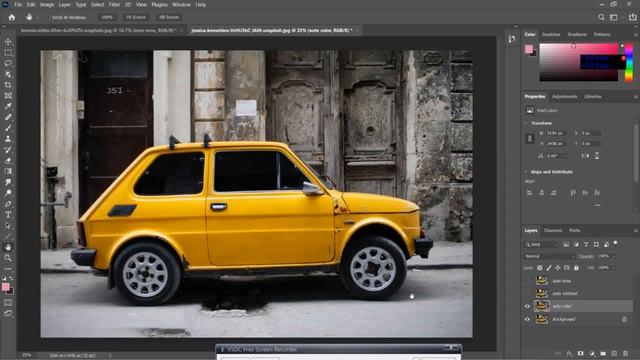This screenshot has width=640, height=360.
Task: Open the Opacity value dropdown arrow
Action: pos(614,256)
